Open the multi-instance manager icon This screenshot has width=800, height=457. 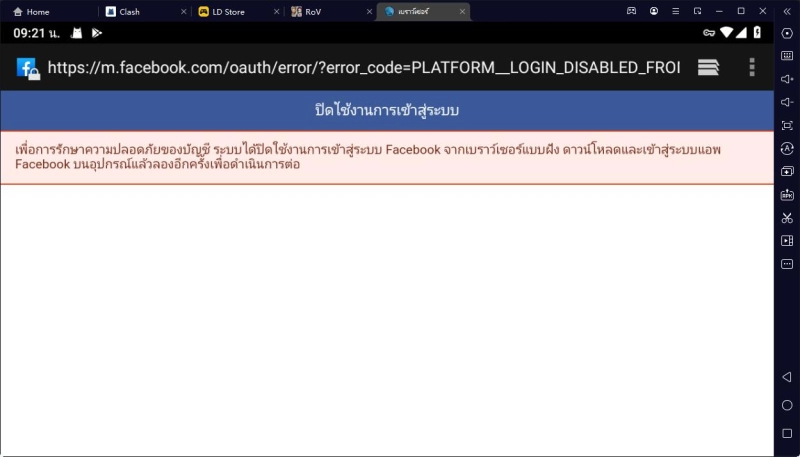(787, 171)
